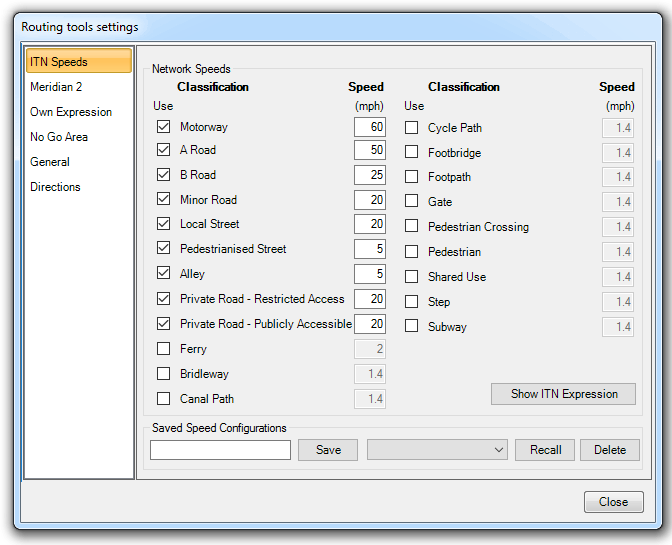The image size is (672, 545).
Task: Toggle the Pedestrianised Street checkbox
Action: pos(163,249)
